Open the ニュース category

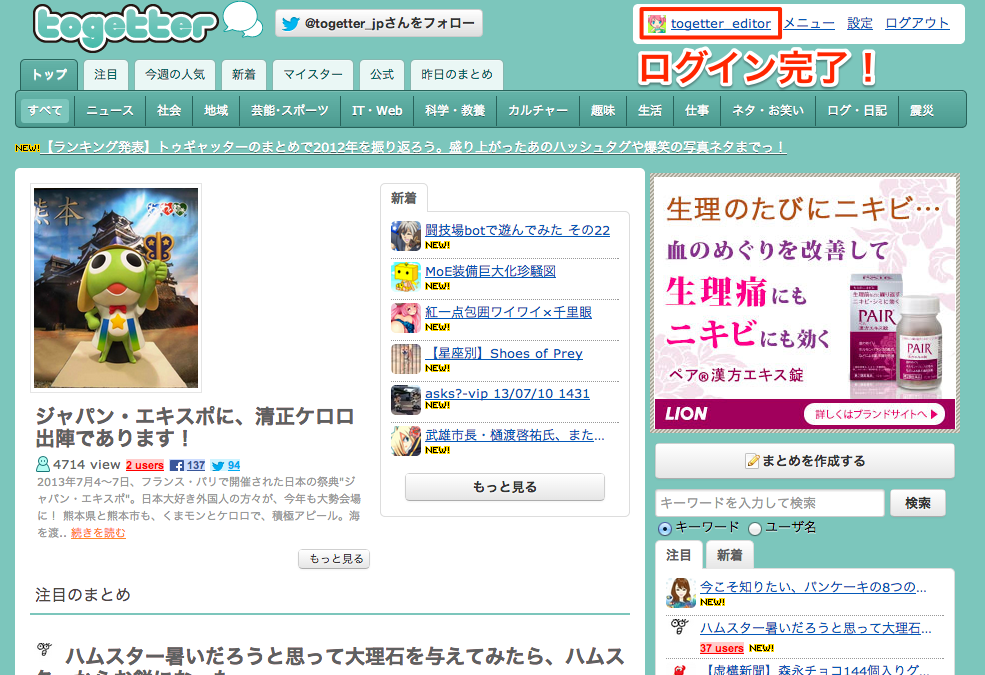pyautogui.click(x=110, y=111)
